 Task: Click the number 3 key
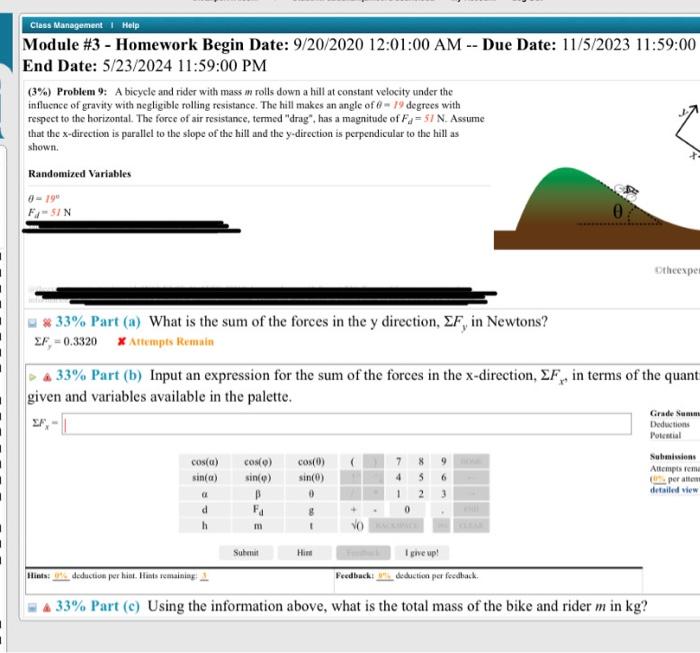coord(443,494)
